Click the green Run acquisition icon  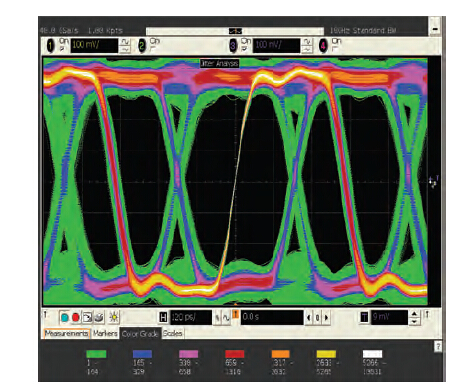[x=65, y=318]
